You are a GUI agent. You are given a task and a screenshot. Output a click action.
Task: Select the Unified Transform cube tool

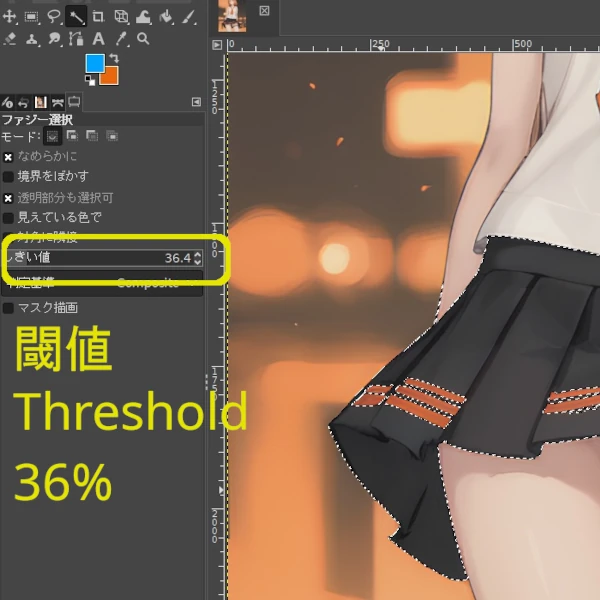[x=121, y=16]
